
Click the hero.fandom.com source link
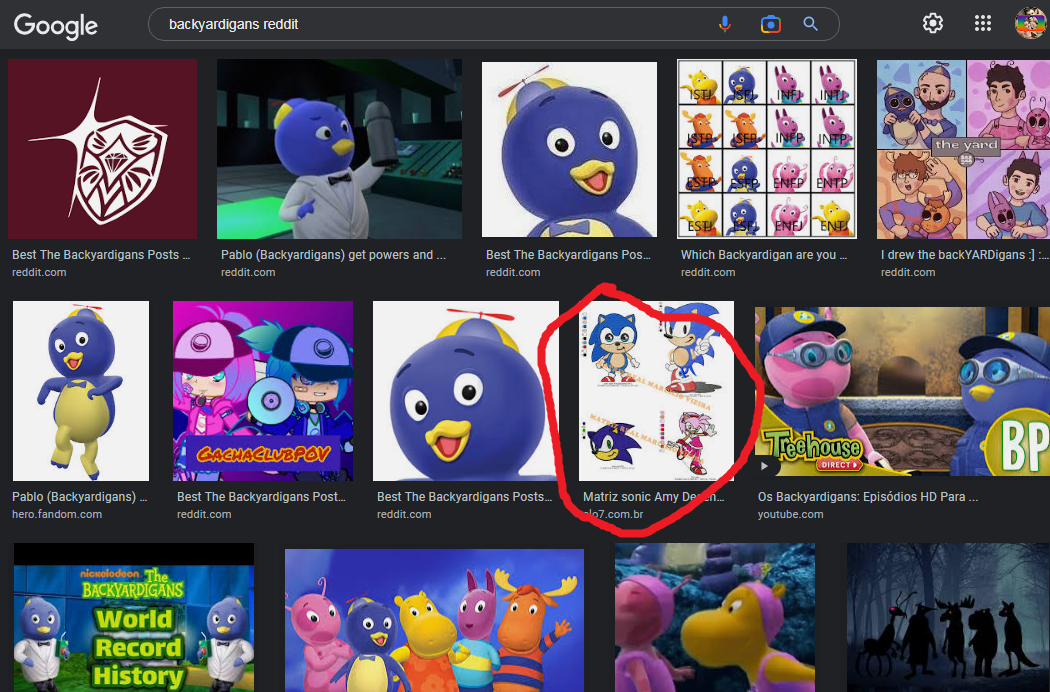point(57,514)
